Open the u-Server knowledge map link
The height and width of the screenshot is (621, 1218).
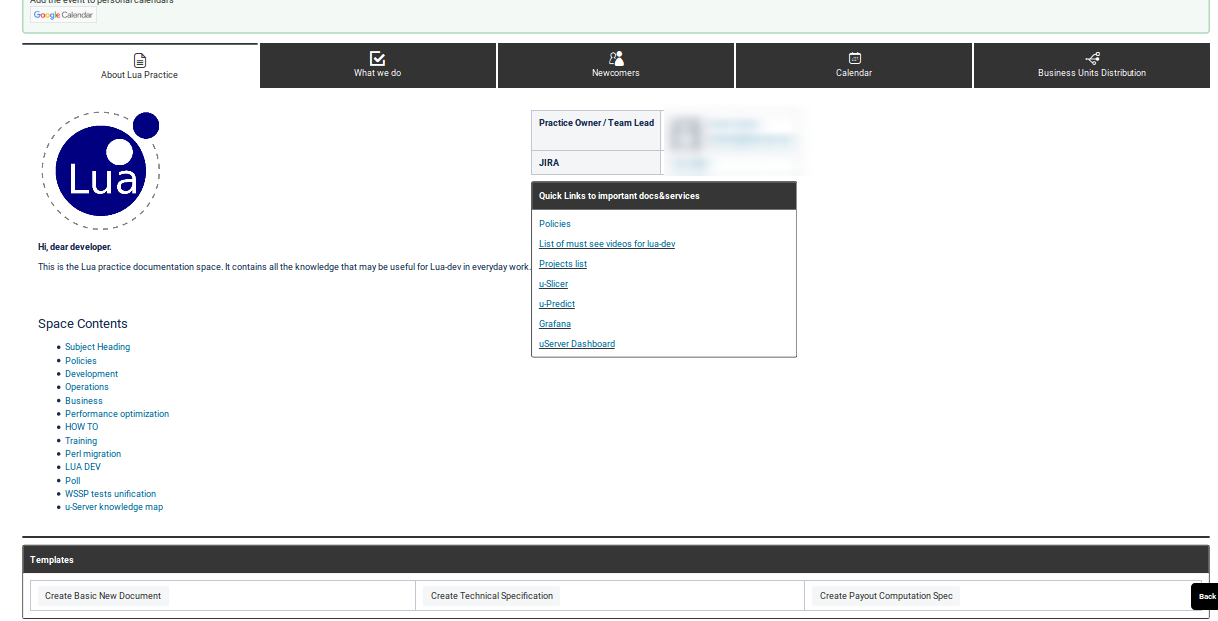point(114,507)
